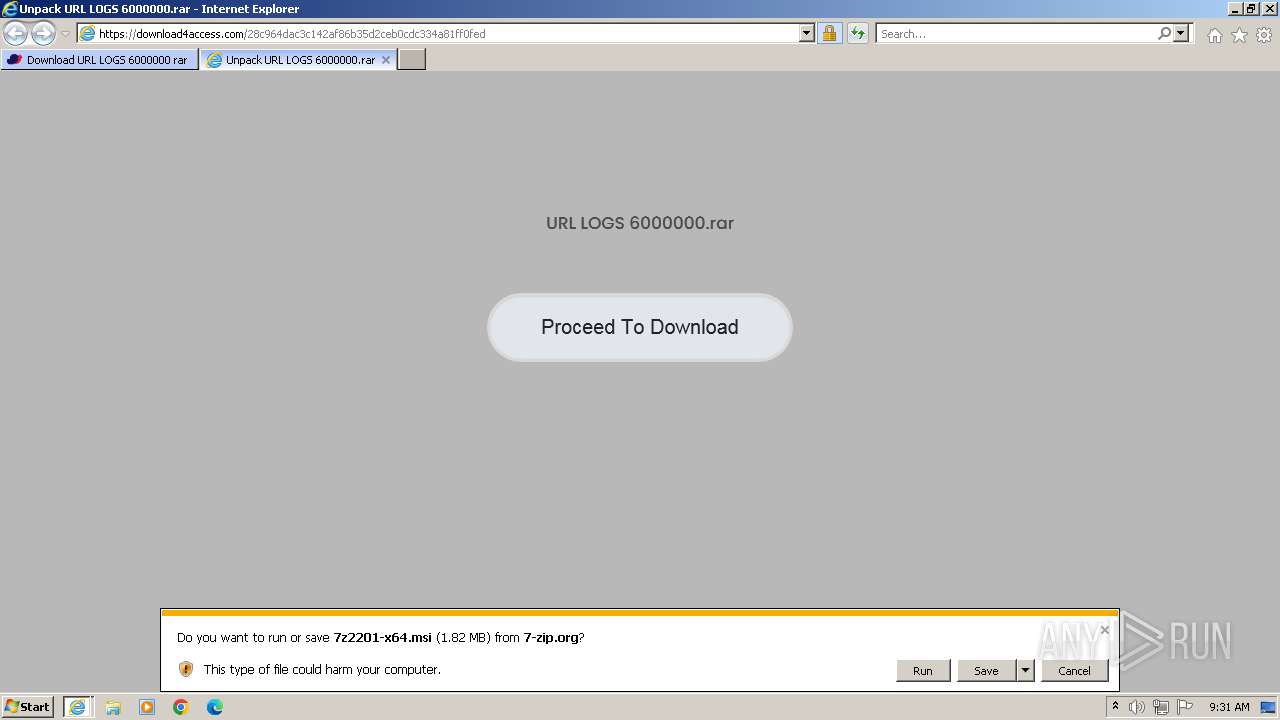This screenshot has height=720, width=1280.
Task: Launch Windows Media Player from taskbar
Action: [147, 707]
